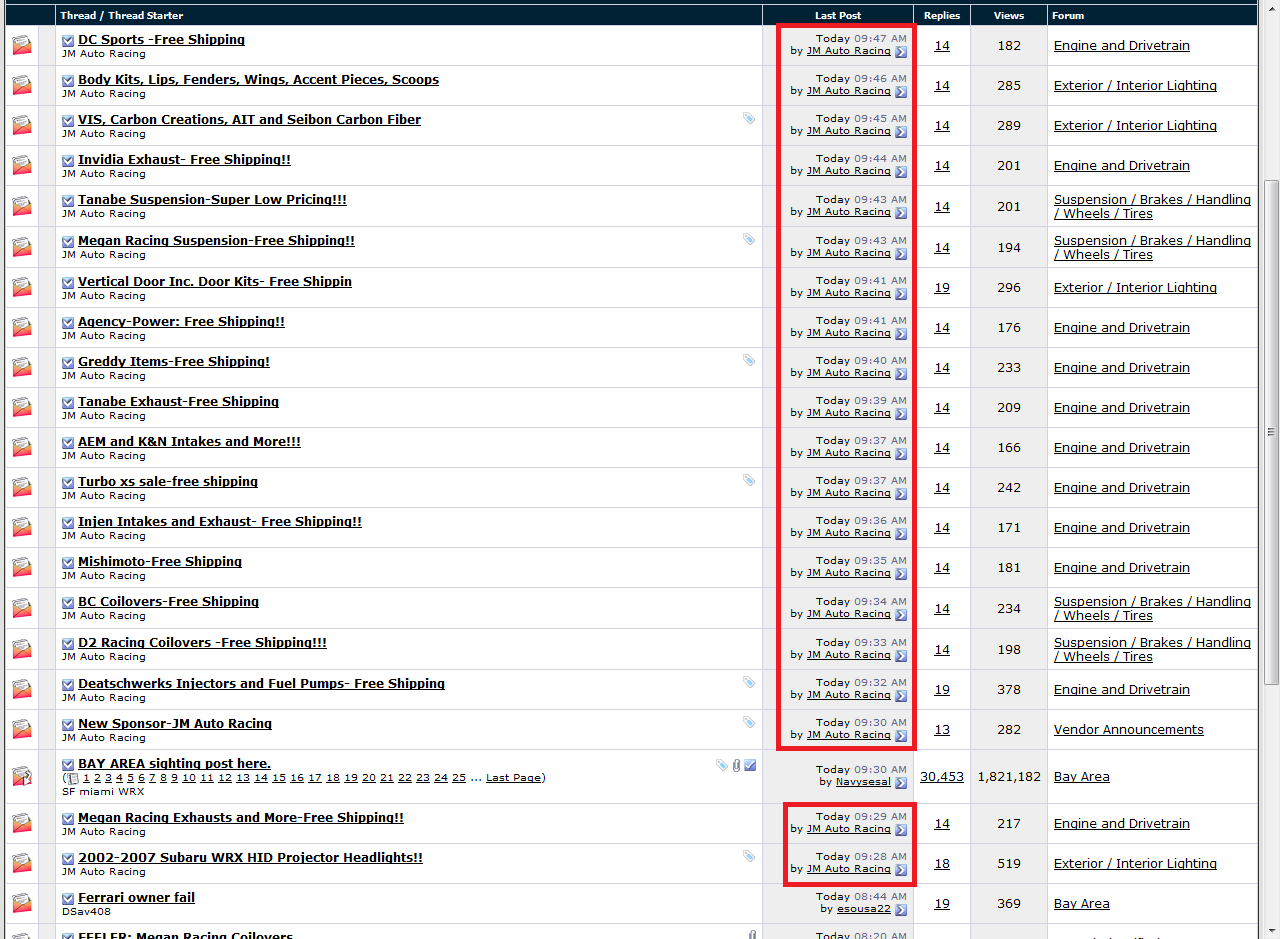This screenshot has width=1280, height=939.
Task: Open the Ferrari owner fail thread
Action: [x=136, y=898]
